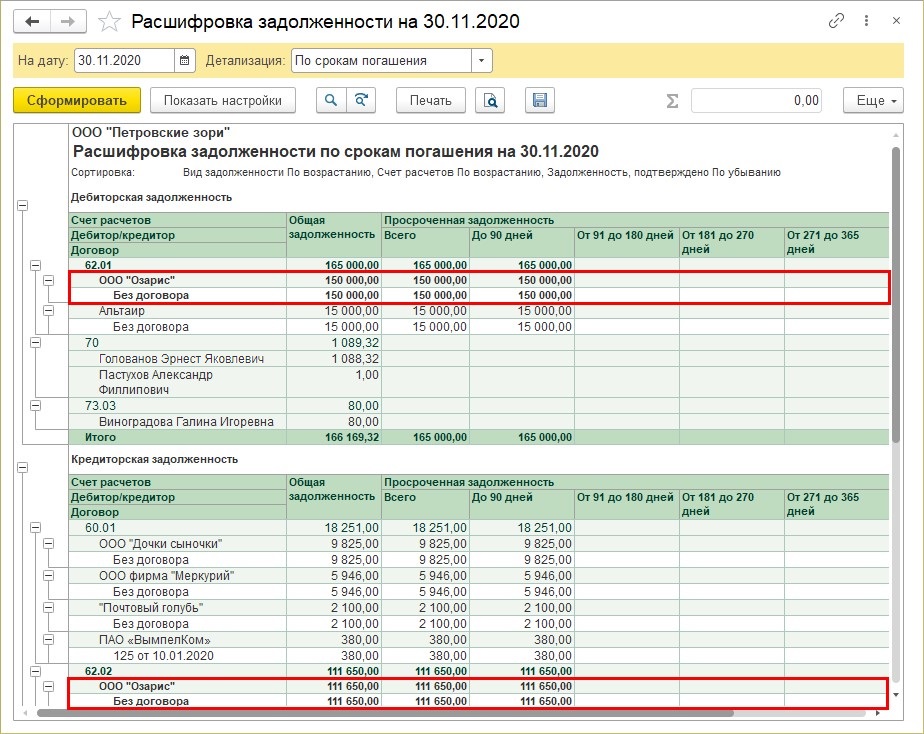Image resolution: width=924 pixels, height=734 pixels.
Task: Click the find-next refresh magnifier icon
Action: 361,101
